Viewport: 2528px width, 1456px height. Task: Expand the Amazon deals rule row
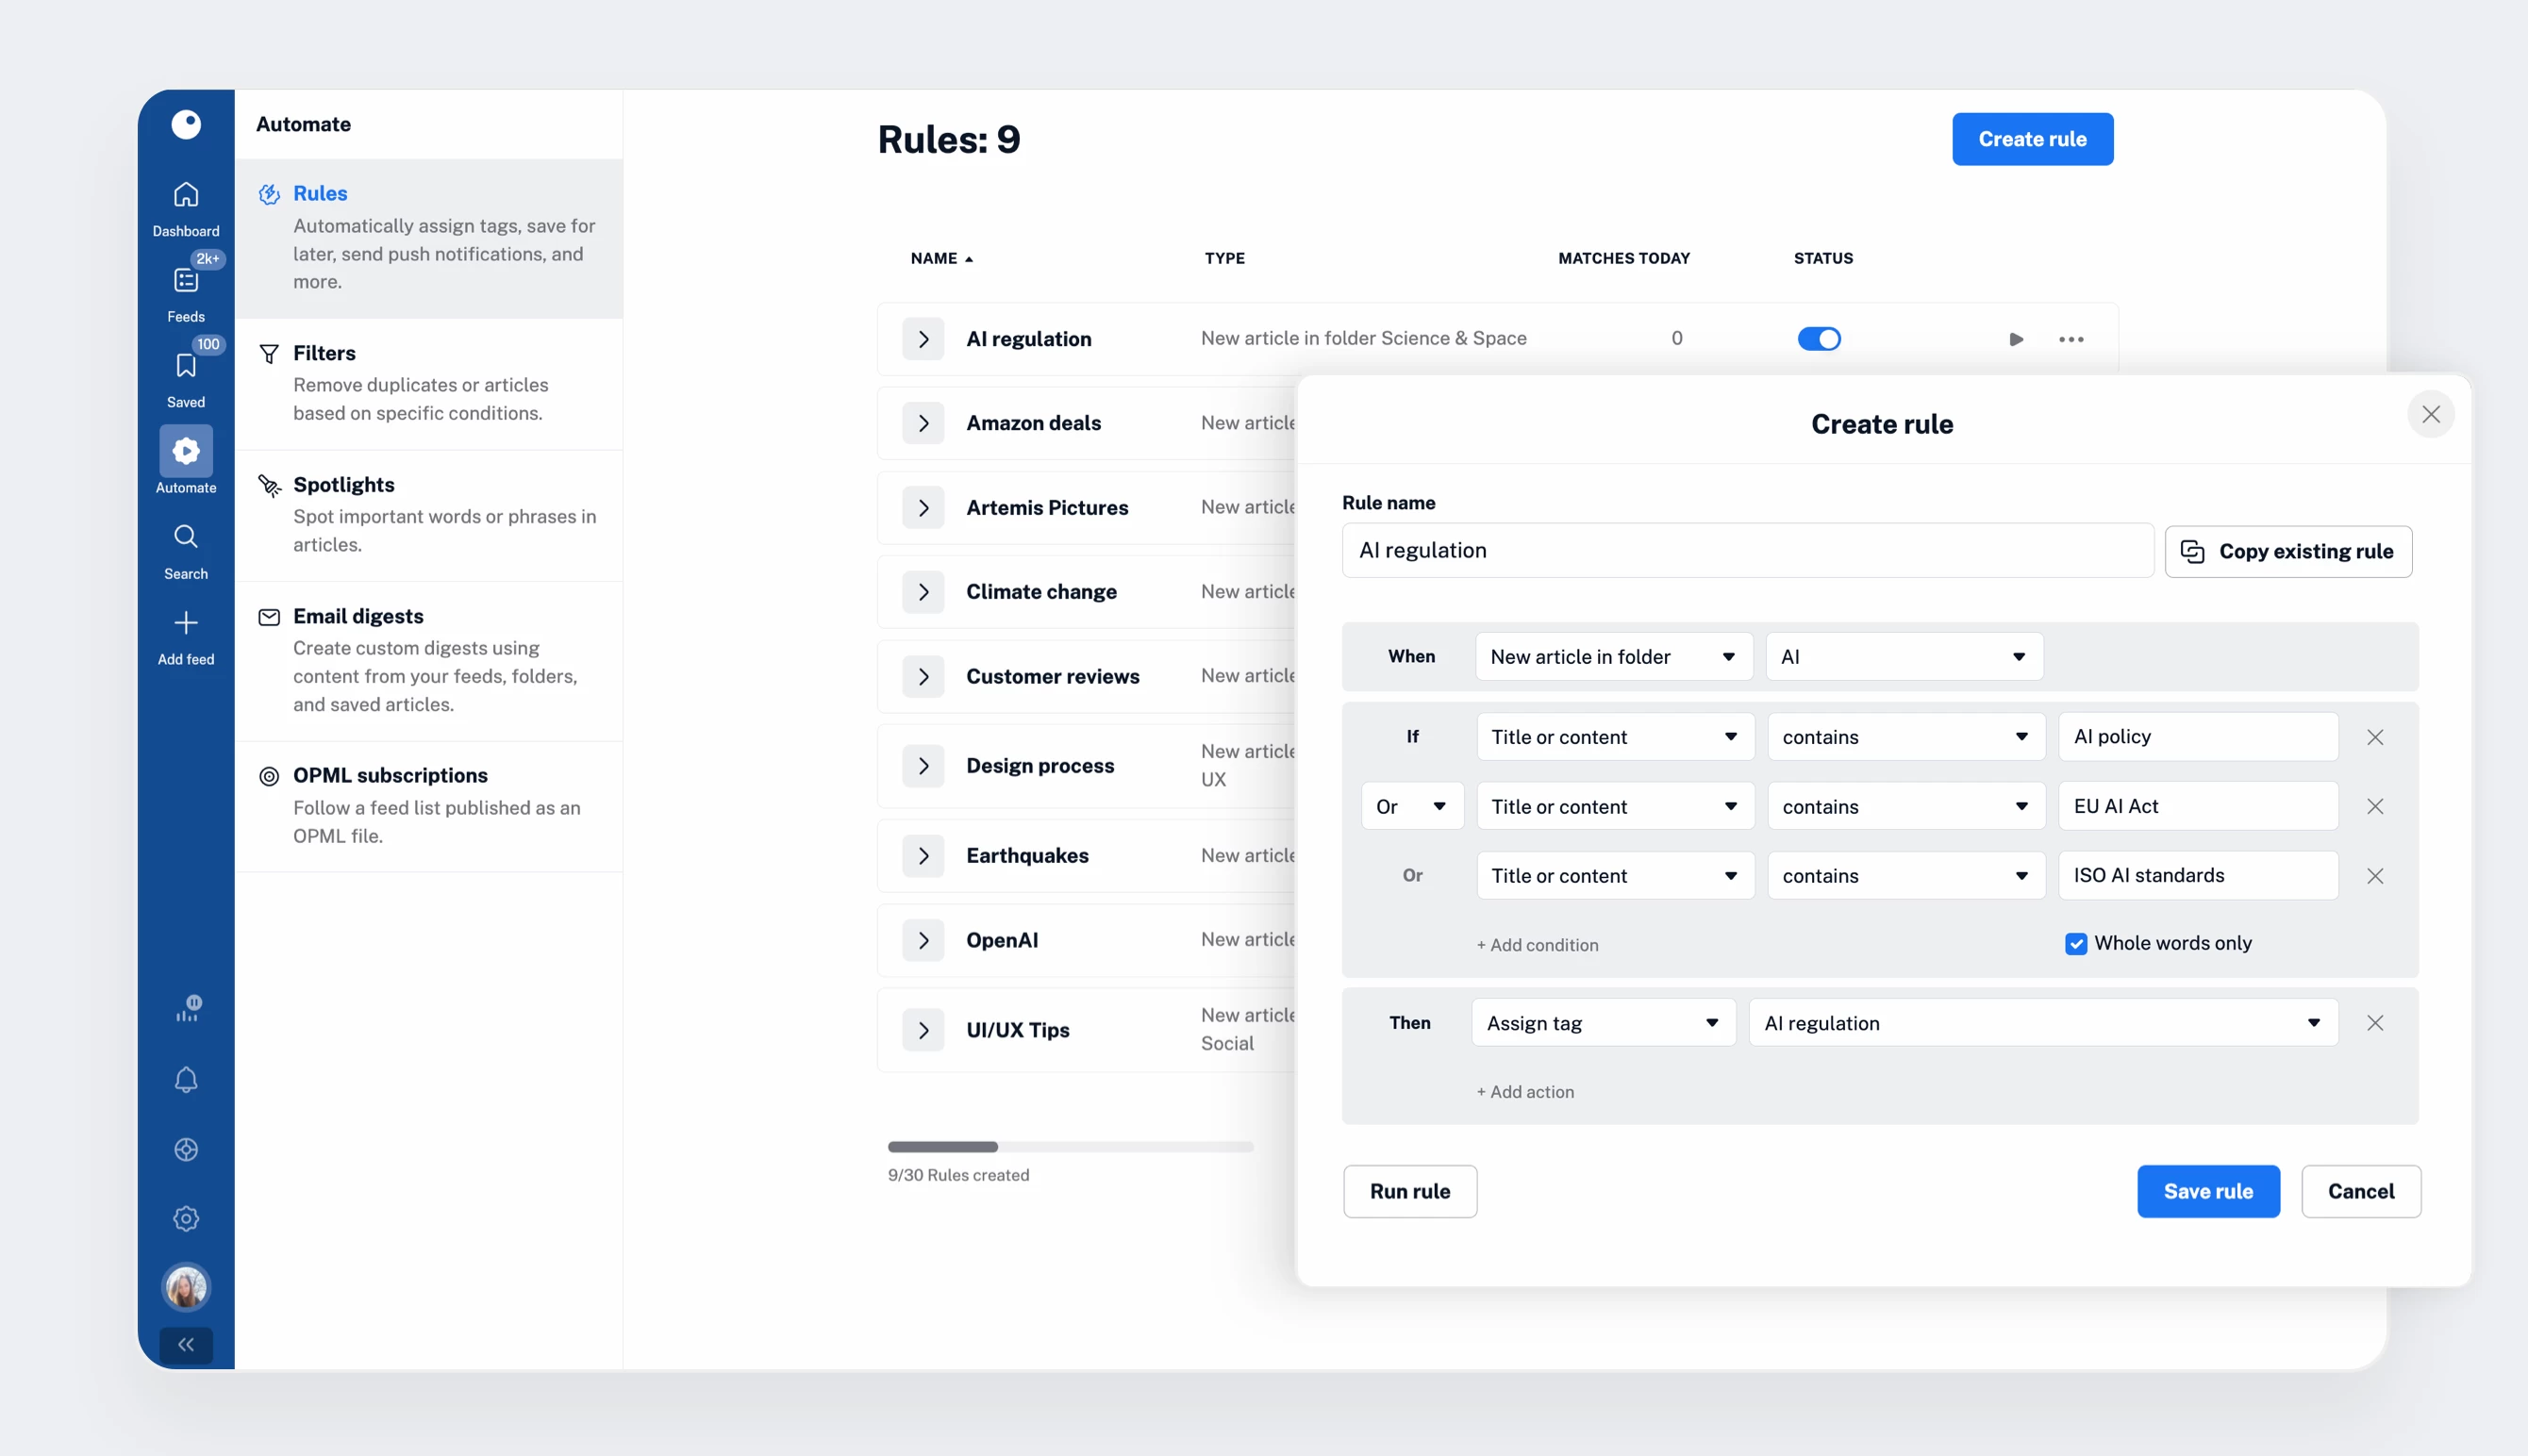pos(923,424)
